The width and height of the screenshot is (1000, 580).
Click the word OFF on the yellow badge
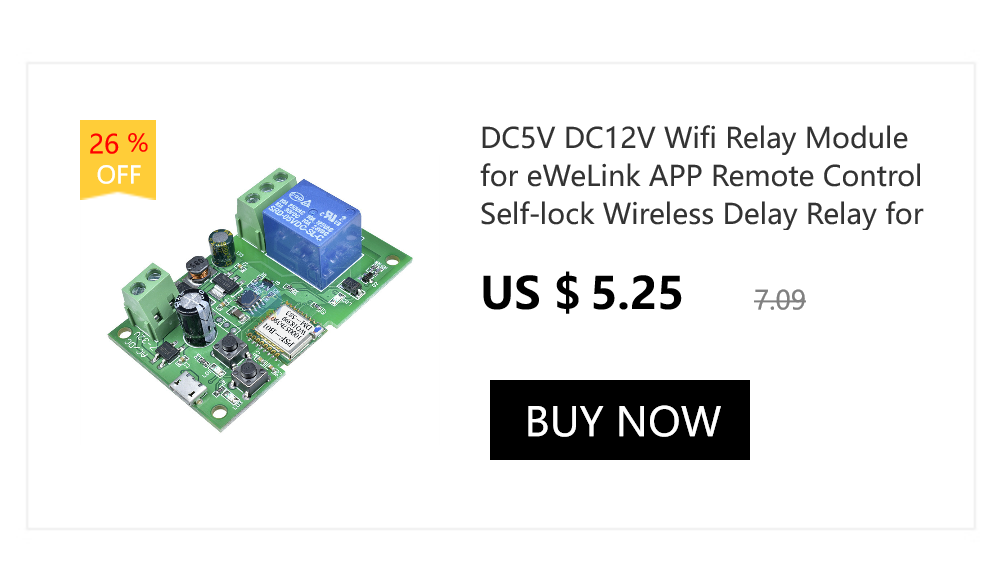click(x=119, y=174)
